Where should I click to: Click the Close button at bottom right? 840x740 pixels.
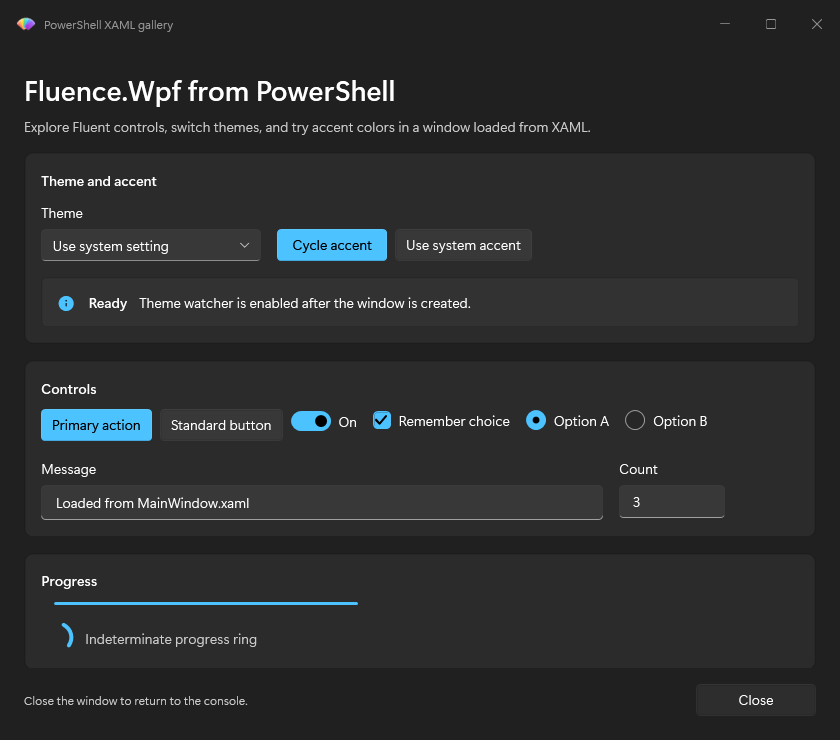pyautogui.click(x=755, y=700)
